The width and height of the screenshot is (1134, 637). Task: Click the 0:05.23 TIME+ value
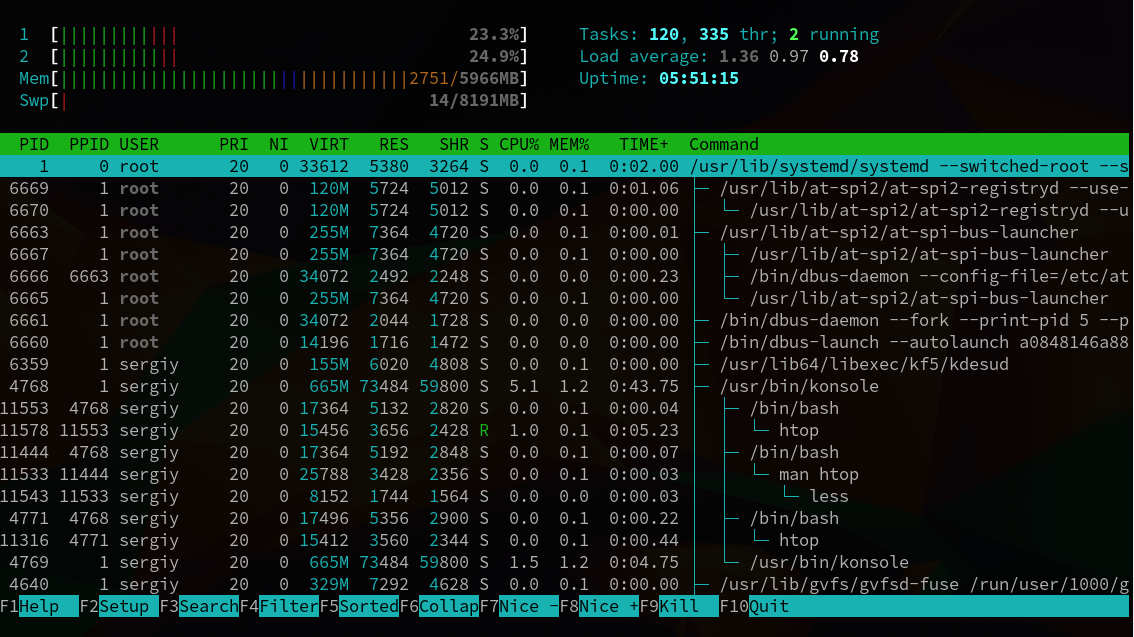click(x=644, y=430)
